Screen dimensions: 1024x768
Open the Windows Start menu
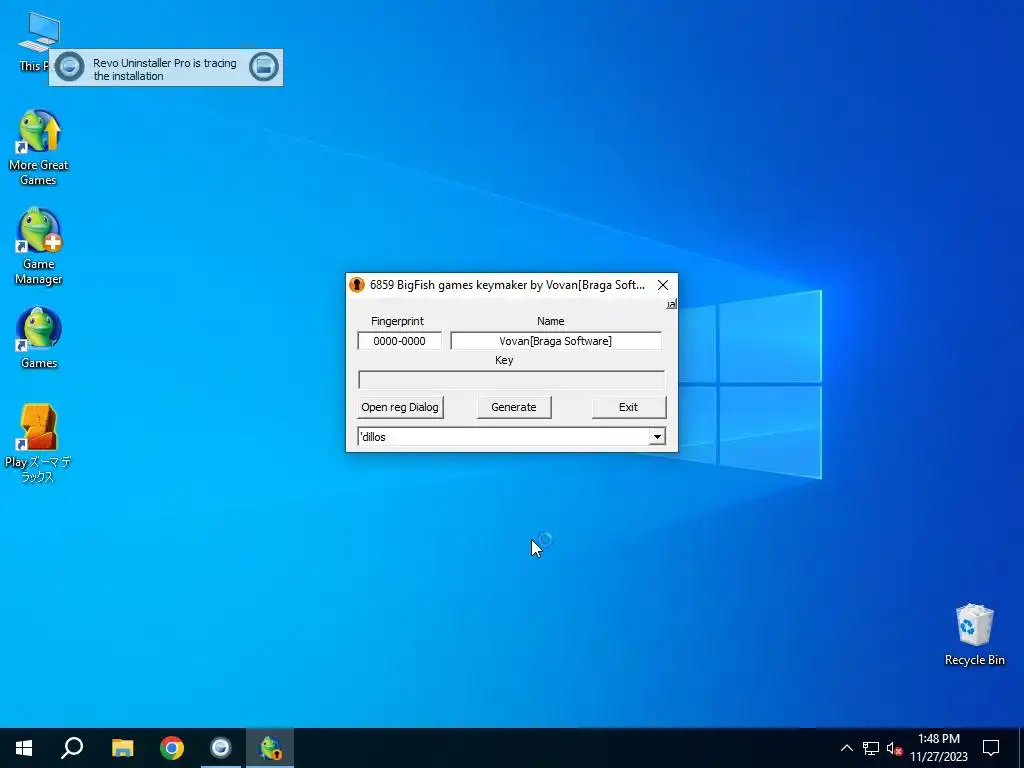click(x=24, y=748)
